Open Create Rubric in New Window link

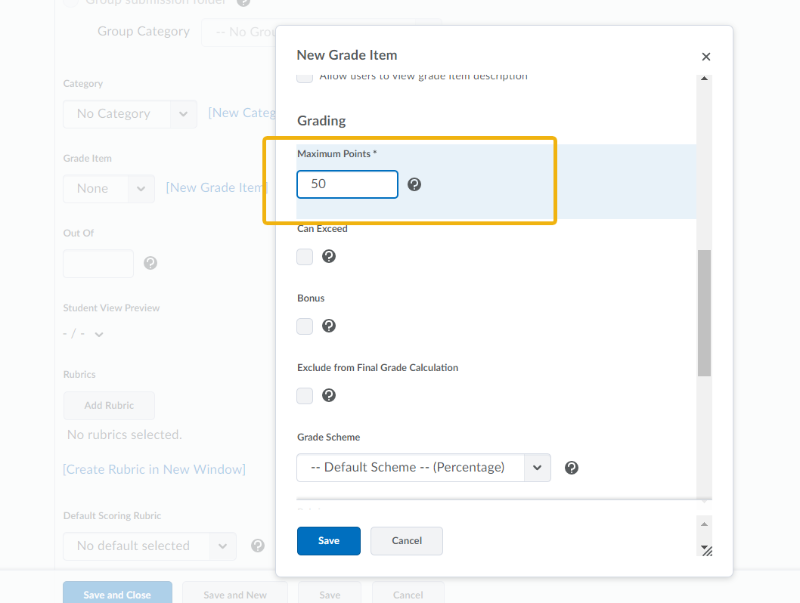(154, 469)
